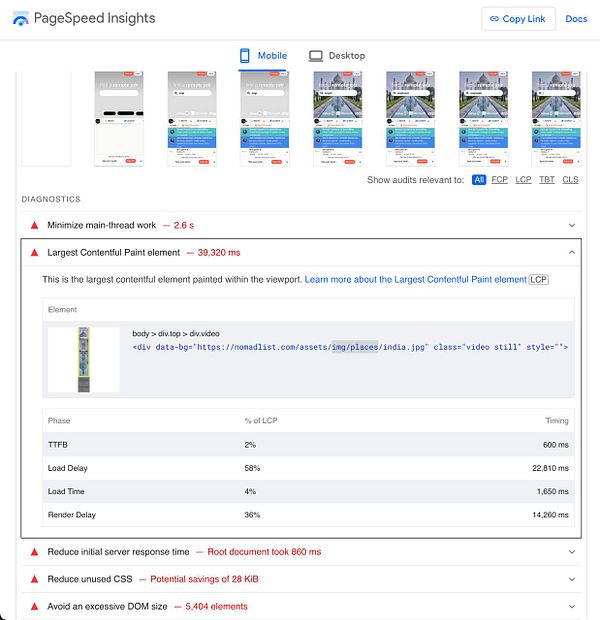
Task: Click the Copy Link button
Action: (x=518, y=19)
